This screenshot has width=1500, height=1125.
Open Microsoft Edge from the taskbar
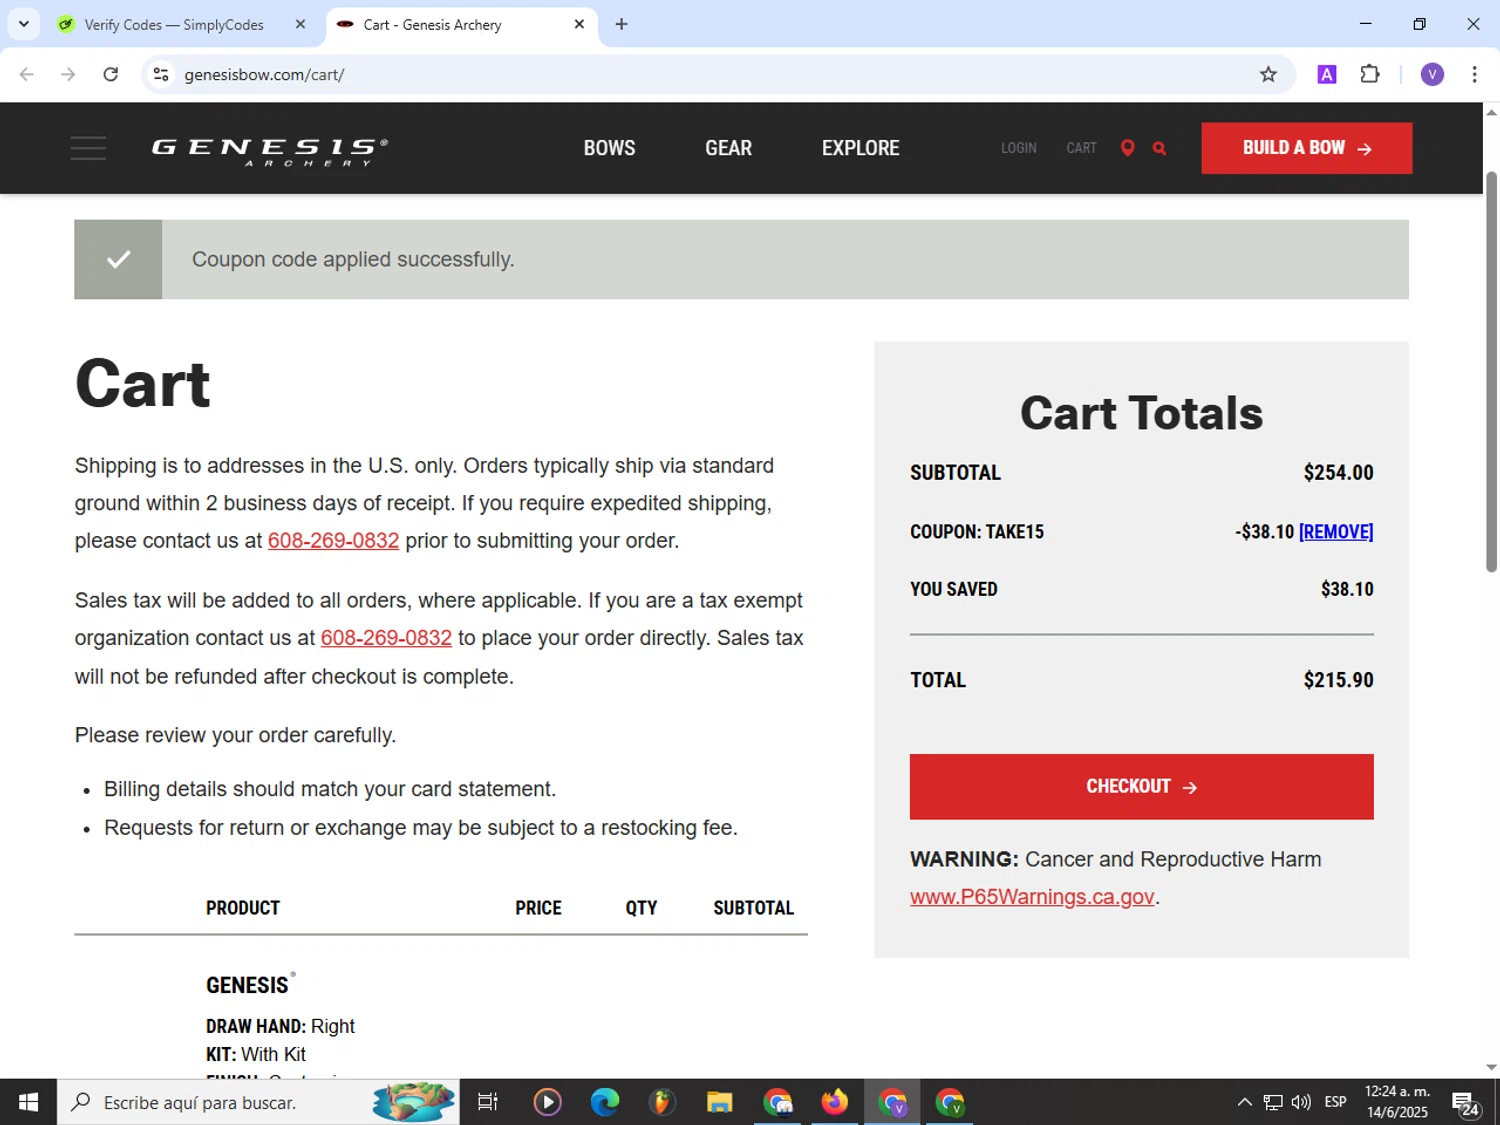tap(605, 1102)
